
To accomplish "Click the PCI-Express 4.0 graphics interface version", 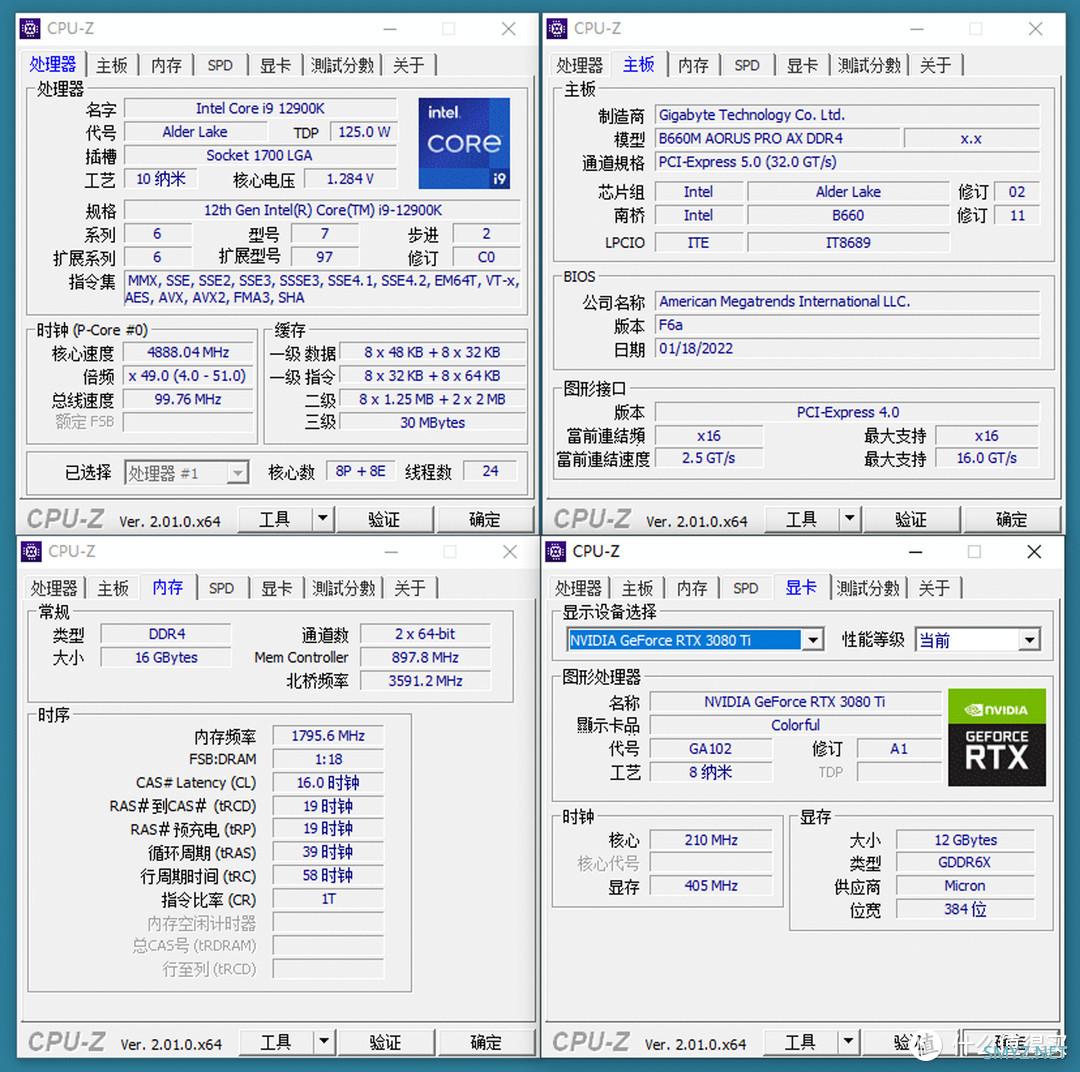I will point(847,412).
